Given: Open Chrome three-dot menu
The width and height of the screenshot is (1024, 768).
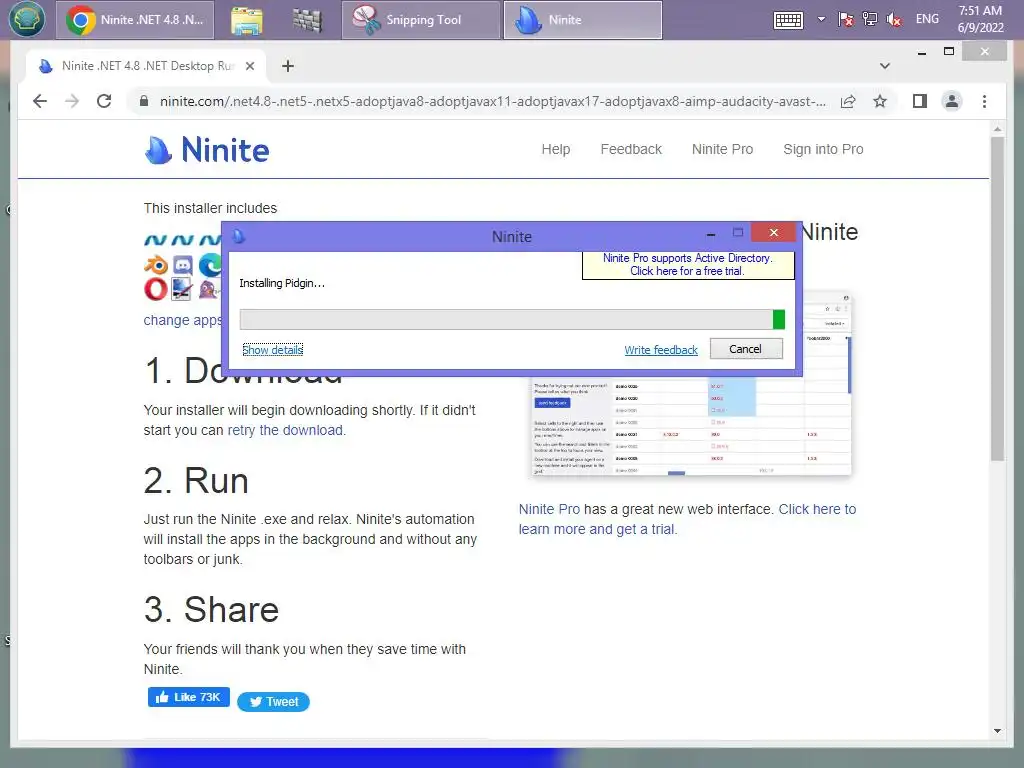Looking at the screenshot, I should point(984,101).
